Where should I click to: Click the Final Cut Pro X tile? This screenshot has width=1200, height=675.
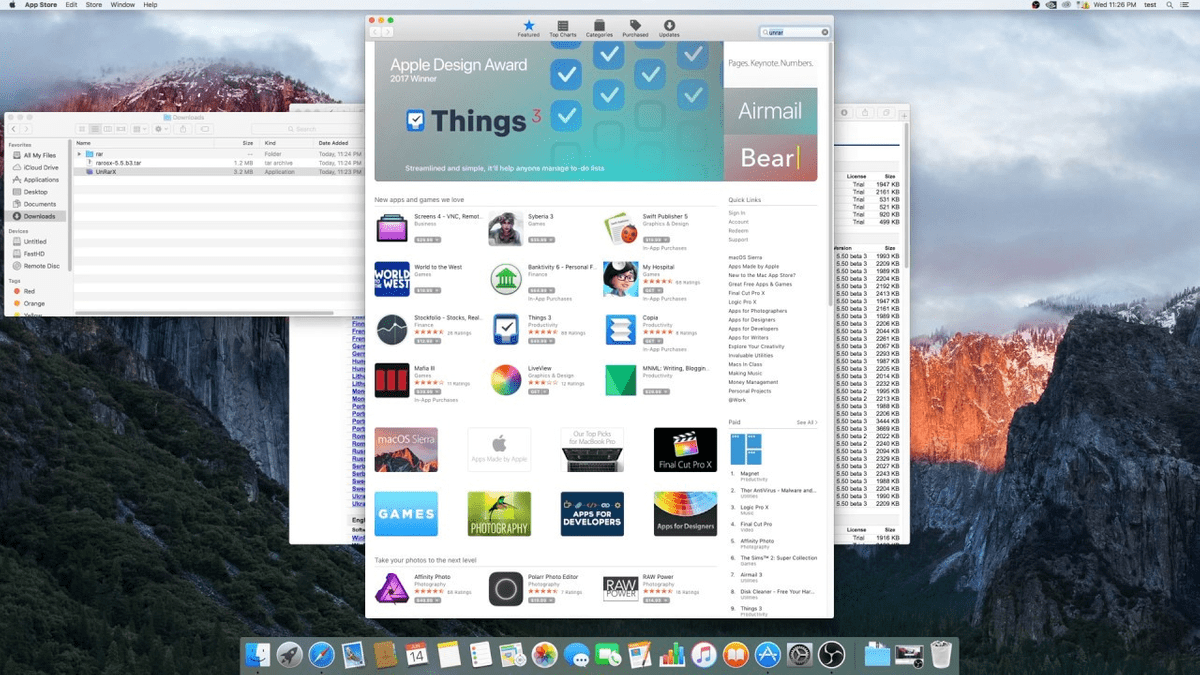pos(685,449)
